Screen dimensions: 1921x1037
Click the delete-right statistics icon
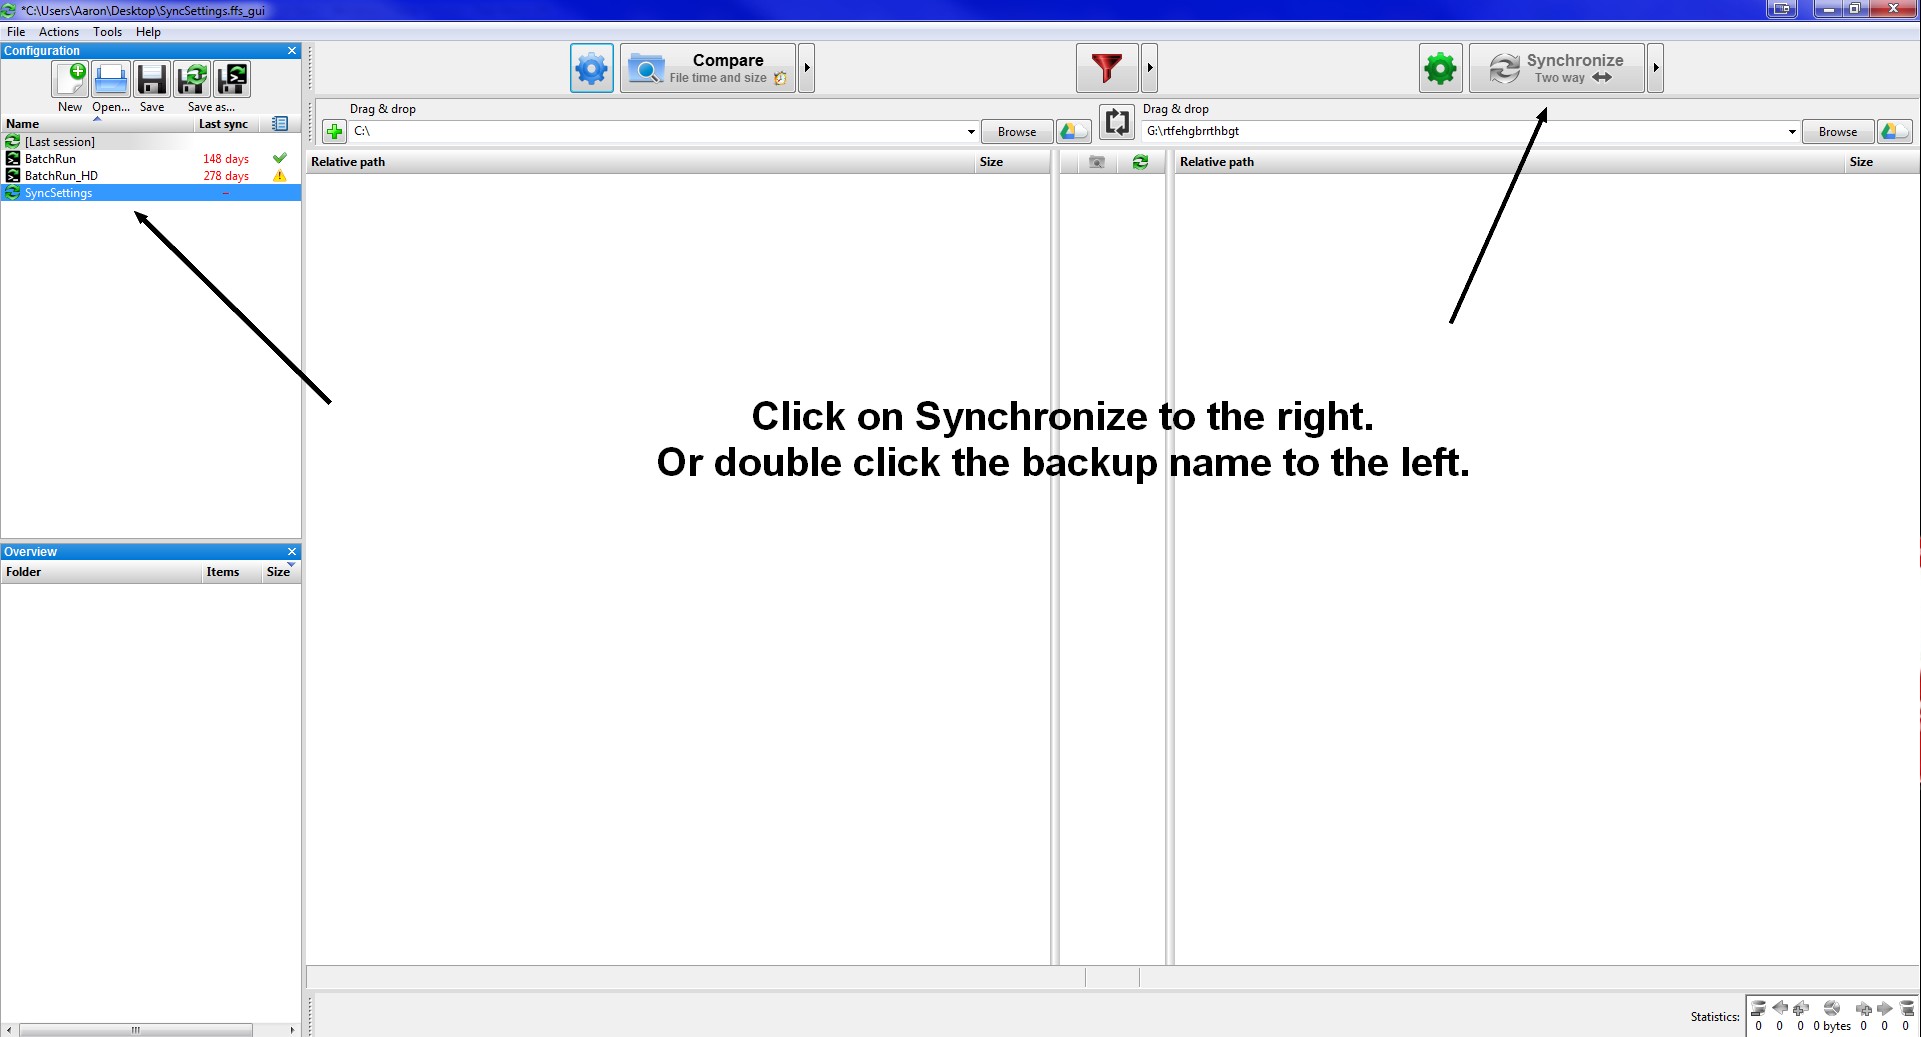click(x=1906, y=1008)
